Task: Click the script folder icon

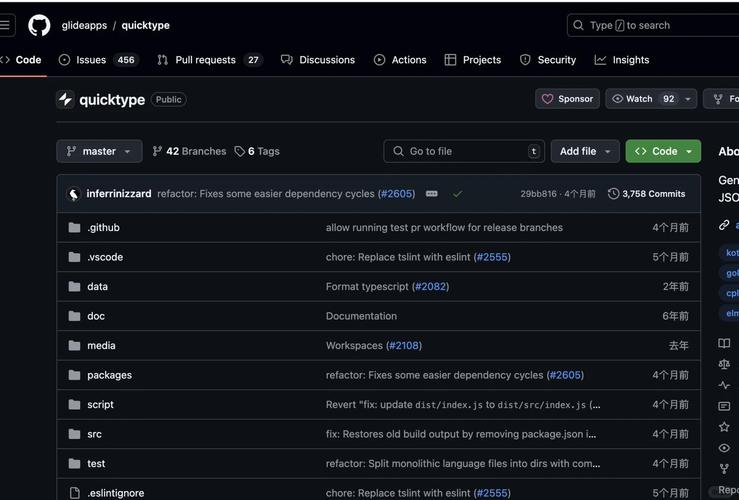Action: tap(74, 405)
